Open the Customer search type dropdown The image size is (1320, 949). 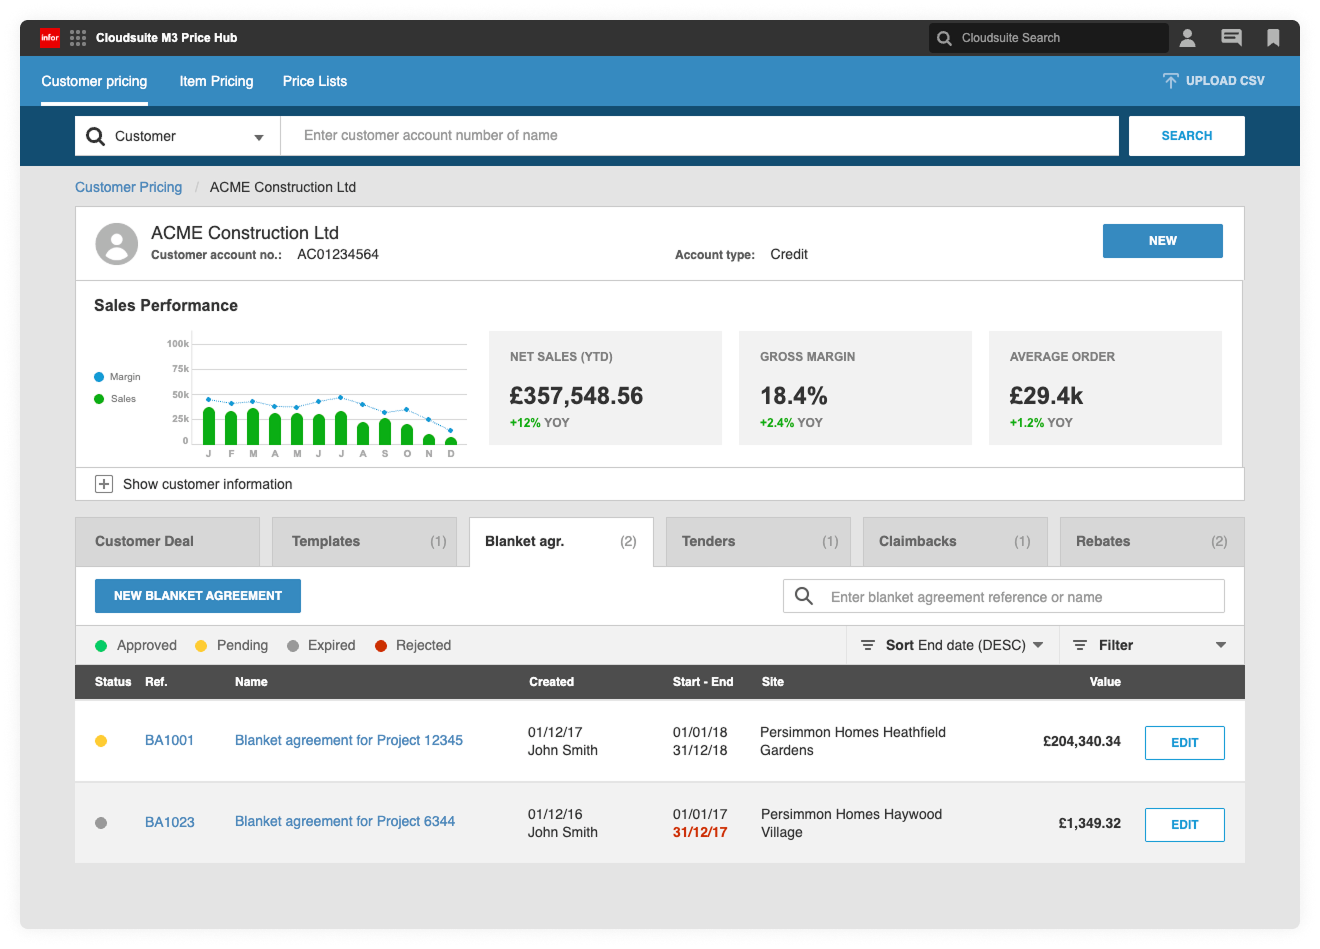tap(177, 136)
